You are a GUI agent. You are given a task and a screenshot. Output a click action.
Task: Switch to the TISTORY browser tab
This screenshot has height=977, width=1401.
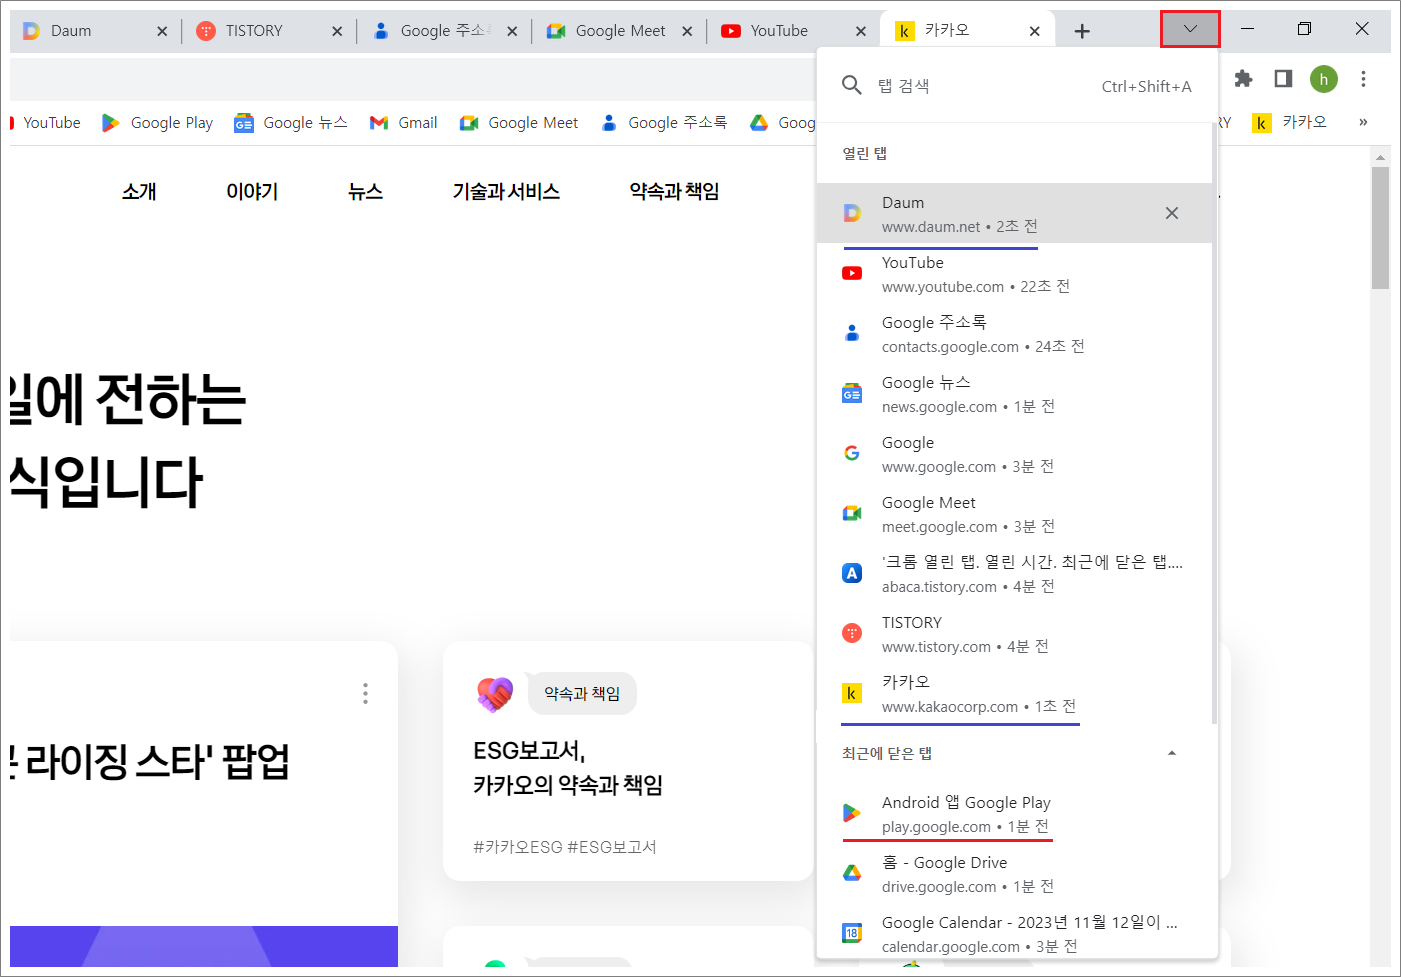point(268,31)
